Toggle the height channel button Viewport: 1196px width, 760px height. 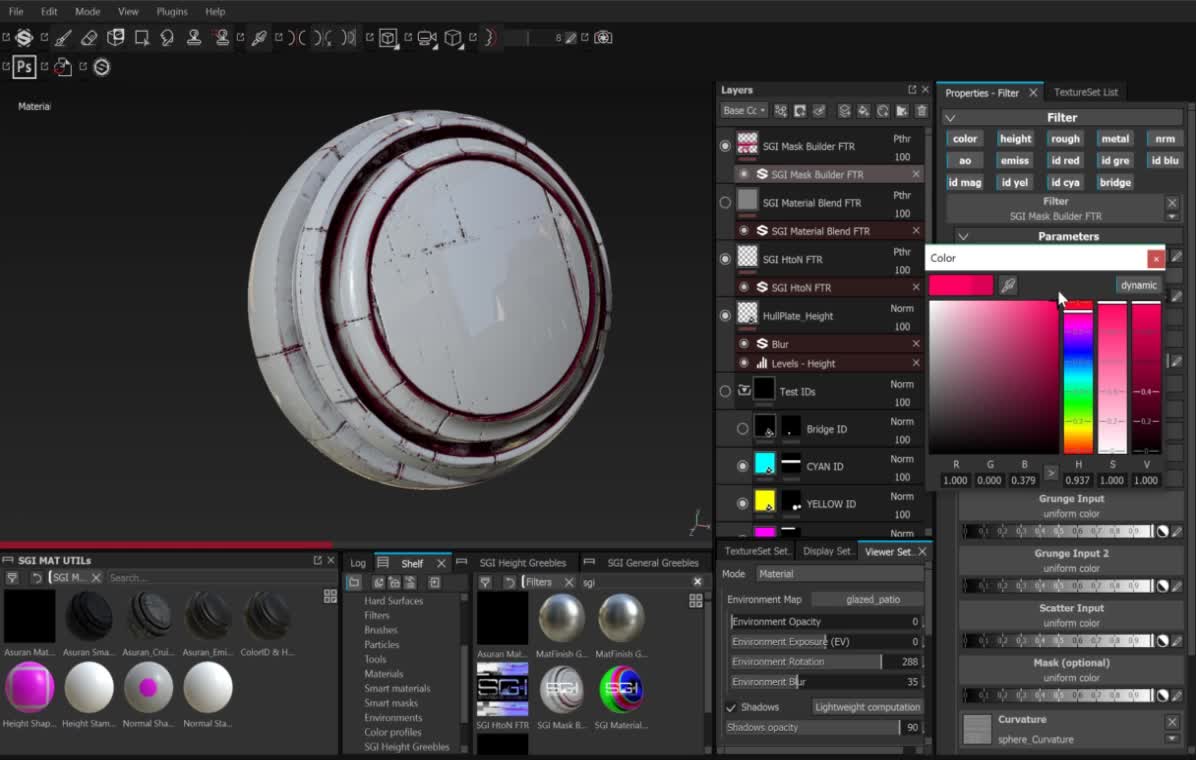(1014, 139)
